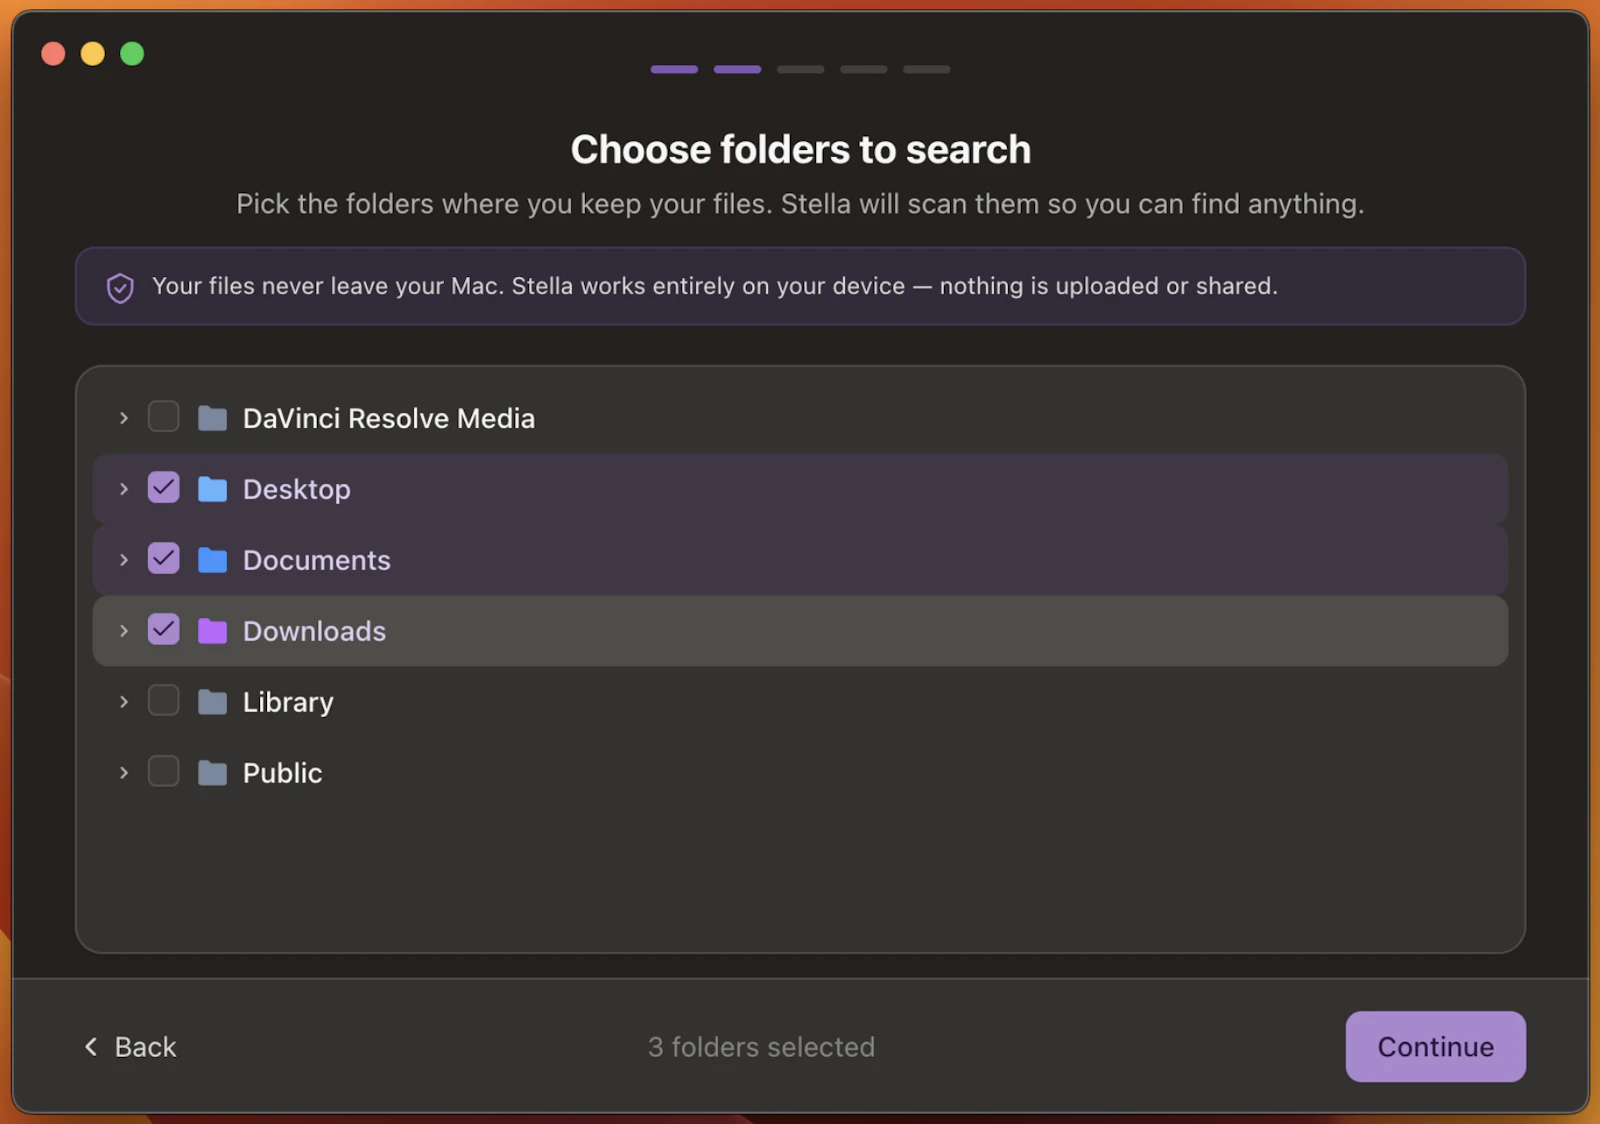Expand the Public folder chevron
Image resolution: width=1600 pixels, height=1124 pixels.
(124, 773)
